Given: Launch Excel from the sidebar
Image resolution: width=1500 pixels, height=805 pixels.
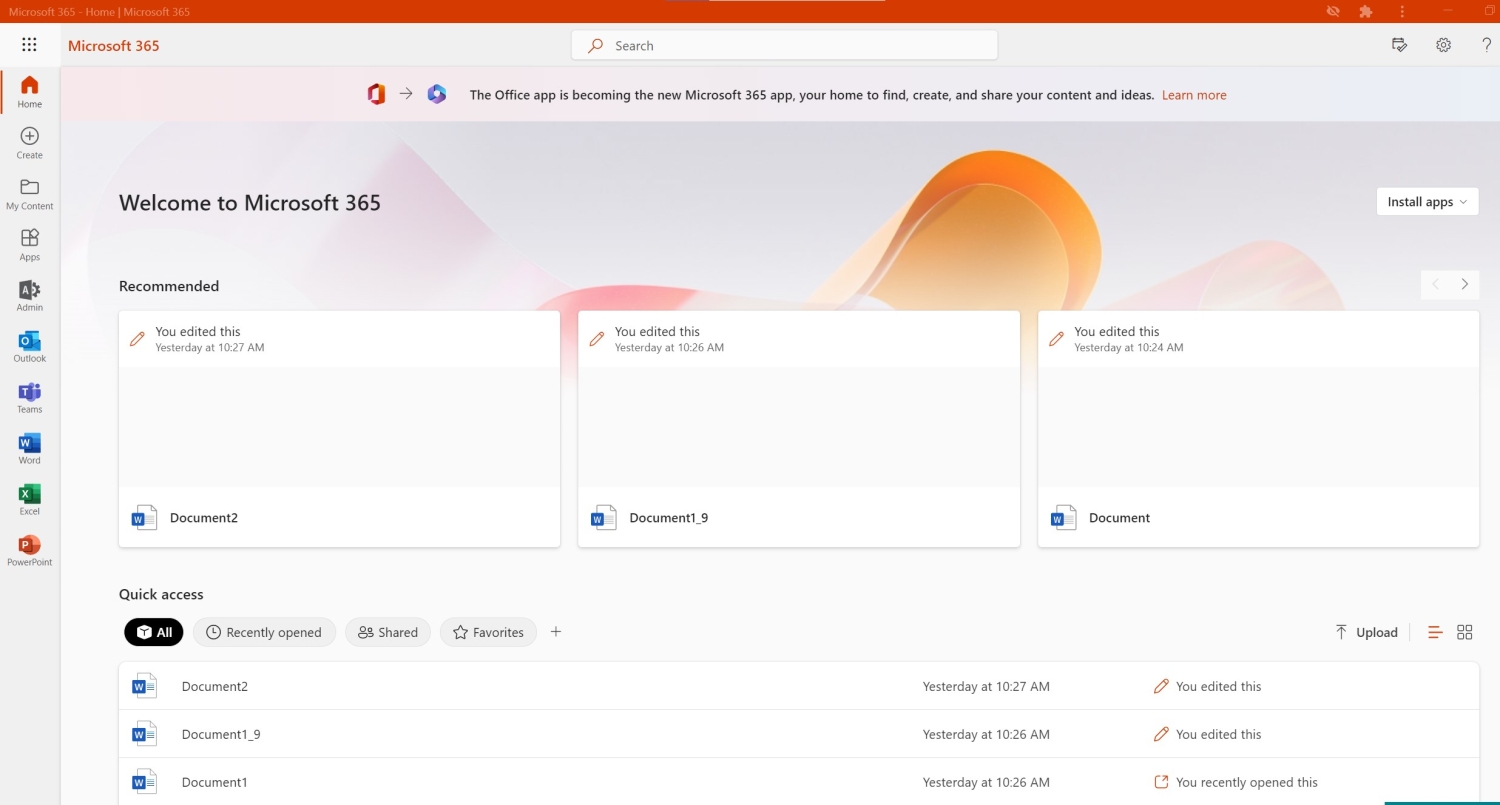Looking at the screenshot, I should [x=30, y=500].
